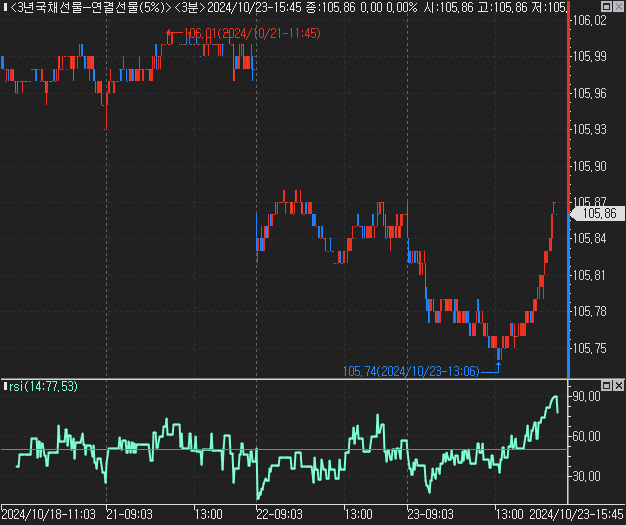Screen dimensions: 626x525
Task: Click the 60,00 rsi axis label
Action: pos(586,436)
